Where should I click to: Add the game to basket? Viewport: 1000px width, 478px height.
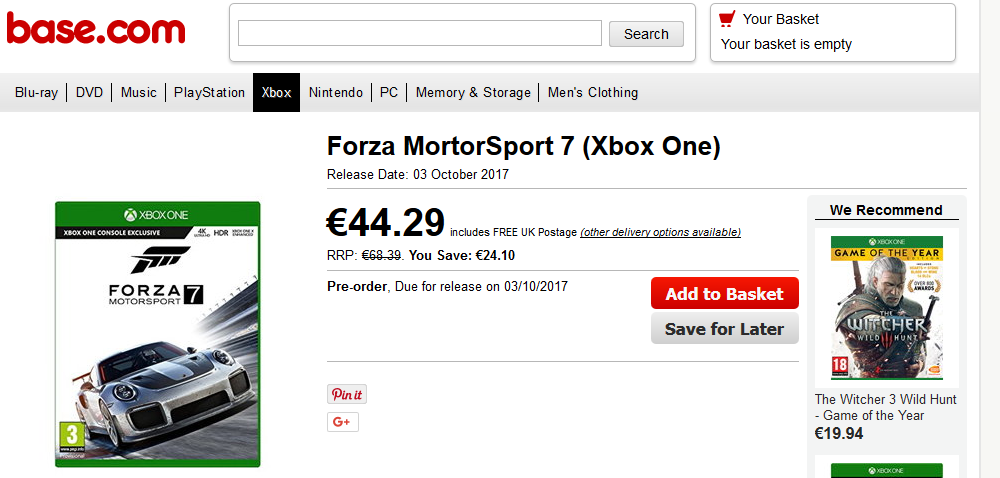click(x=724, y=294)
